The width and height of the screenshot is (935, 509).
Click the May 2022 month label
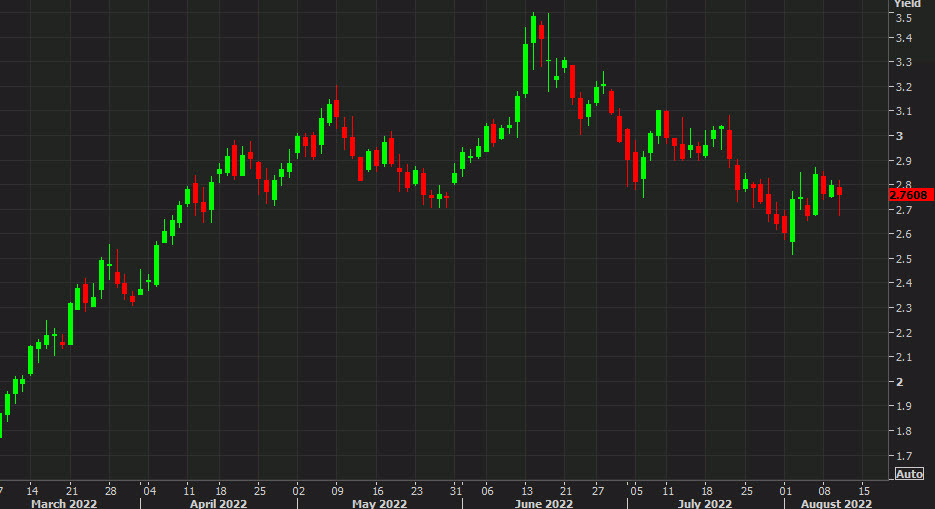(x=379, y=504)
